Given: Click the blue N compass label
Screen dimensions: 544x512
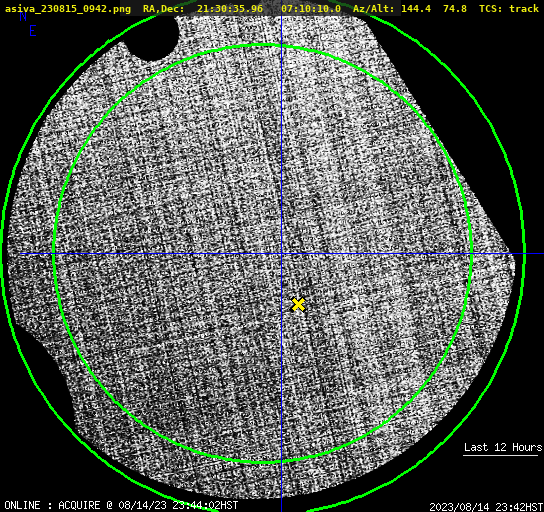Looking at the screenshot, I should 23,16.
